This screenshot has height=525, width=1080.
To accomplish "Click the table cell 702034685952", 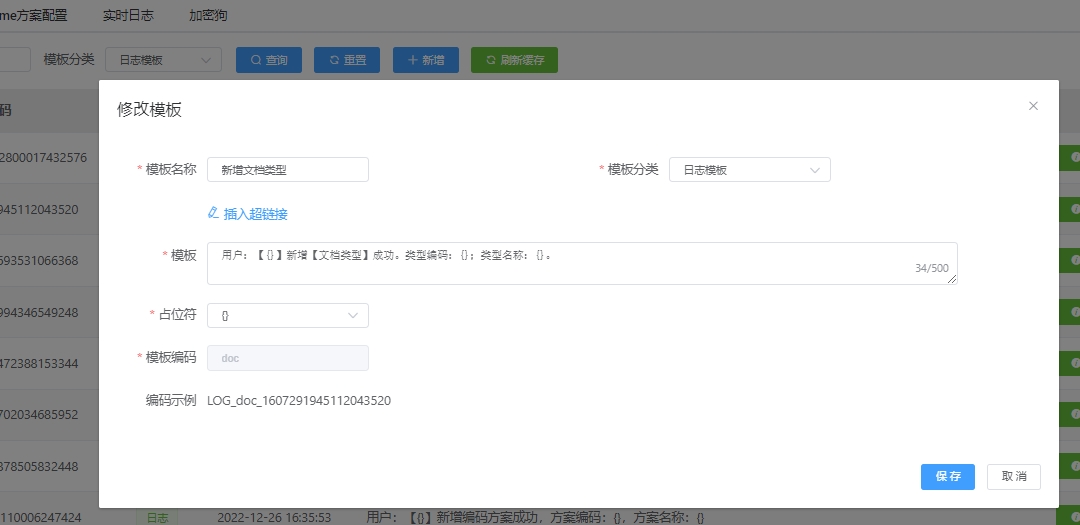I will click(39, 415).
